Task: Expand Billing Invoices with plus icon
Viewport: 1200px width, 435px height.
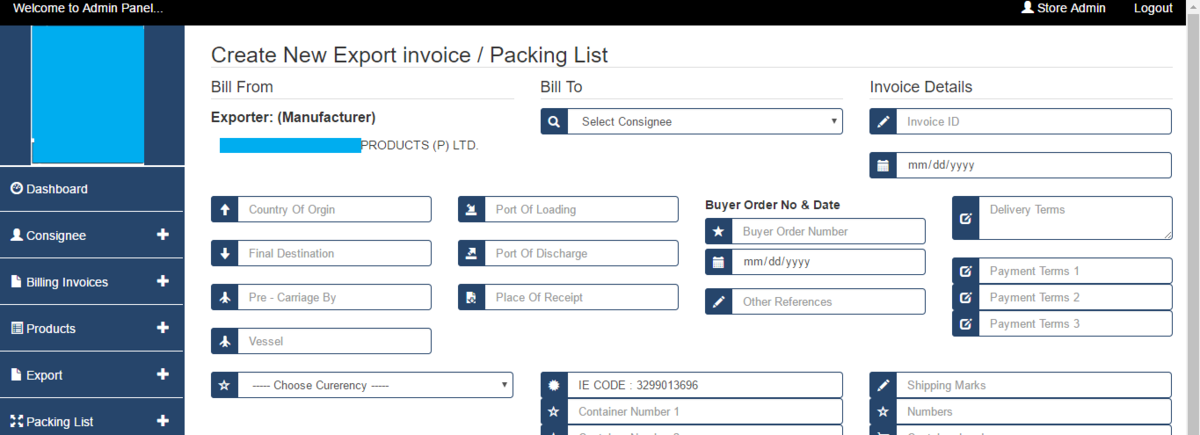Action: pos(163,282)
